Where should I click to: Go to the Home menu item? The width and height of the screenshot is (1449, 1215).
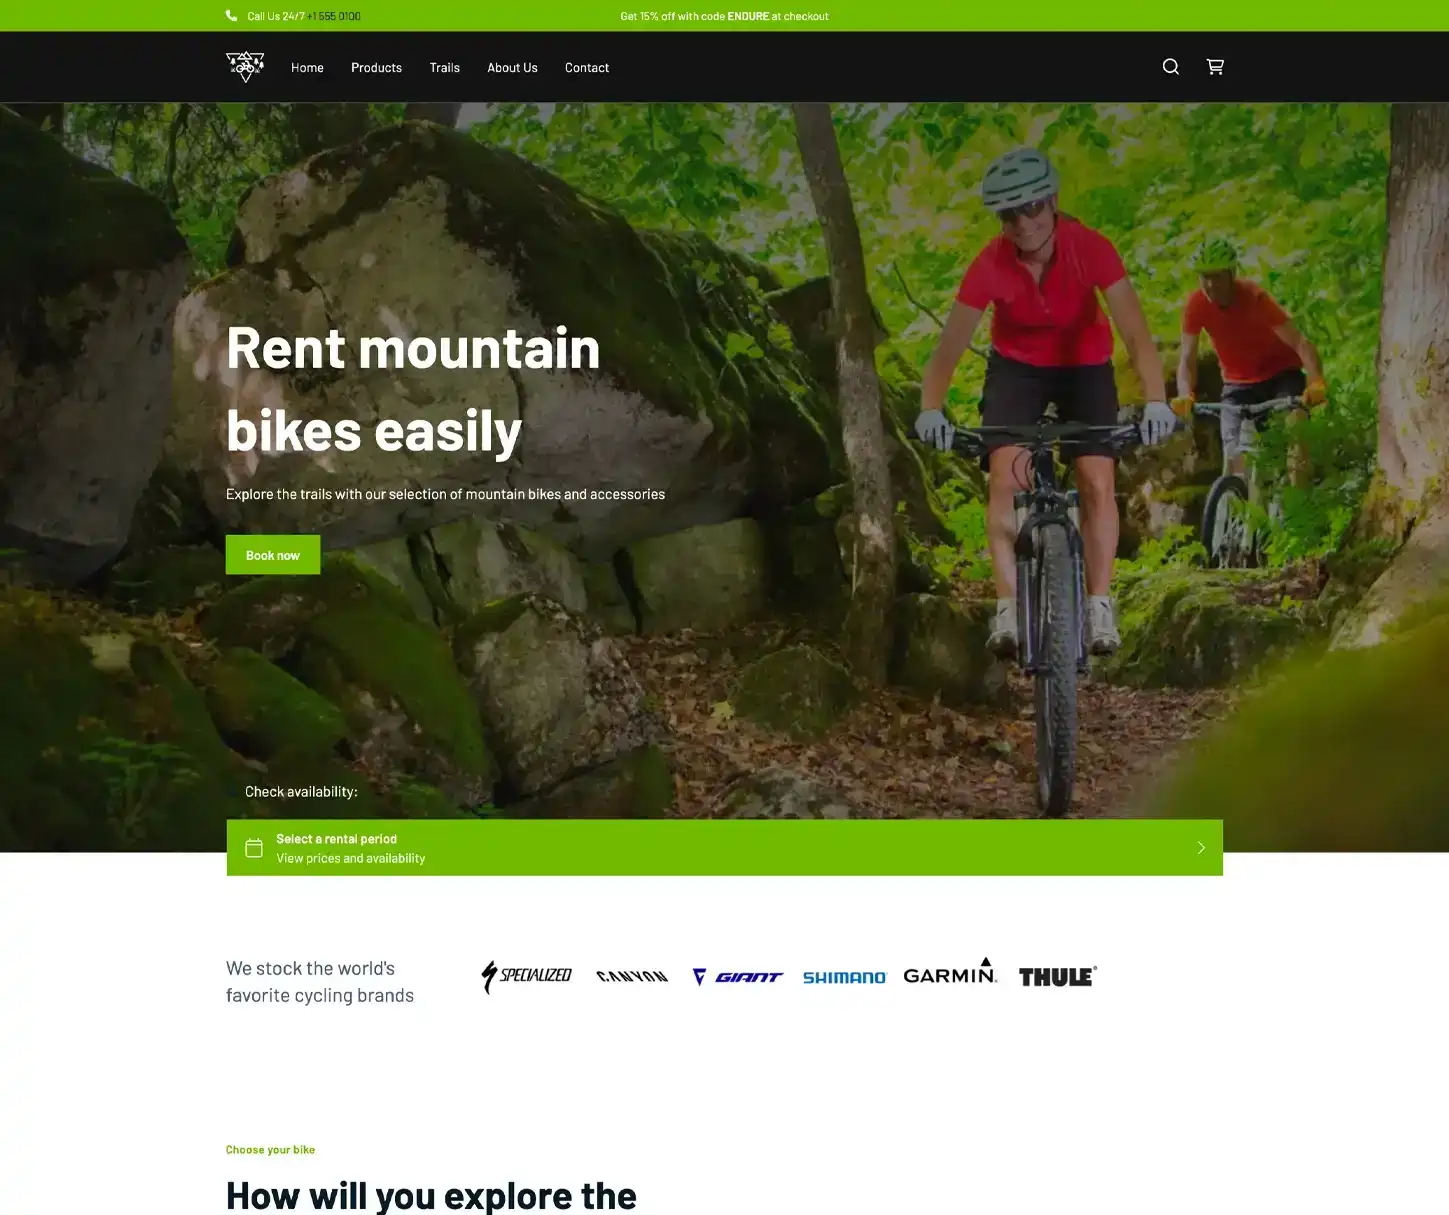click(x=307, y=68)
